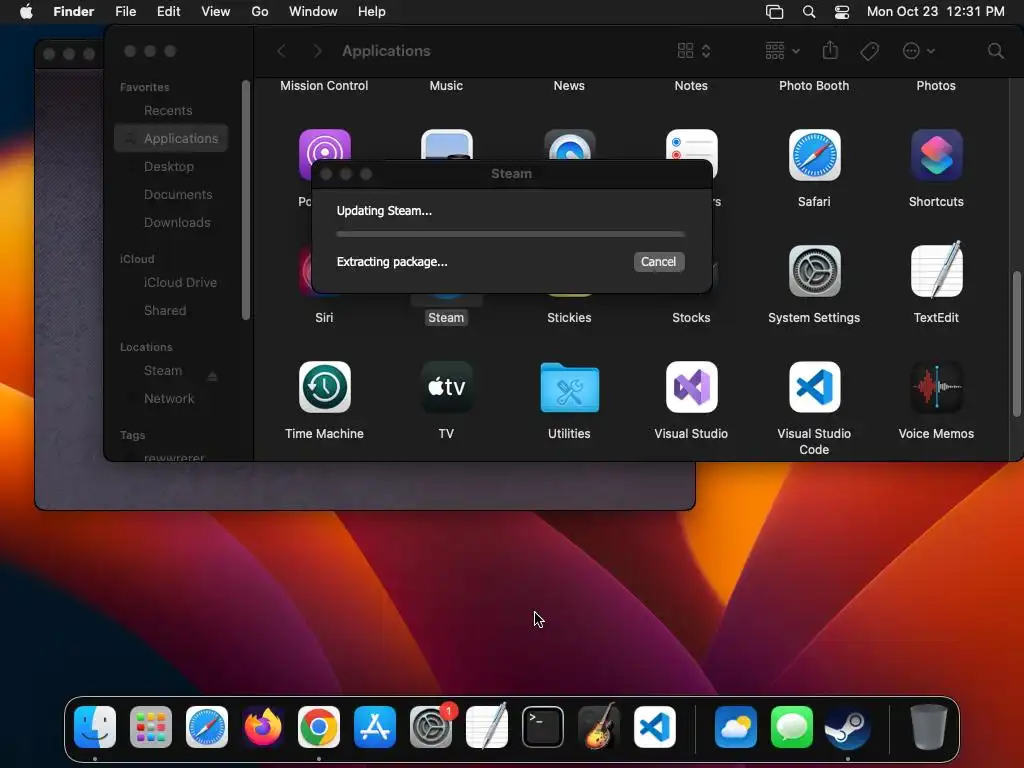Open the Edit menu
The height and width of the screenshot is (768, 1024).
[x=168, y=12]
